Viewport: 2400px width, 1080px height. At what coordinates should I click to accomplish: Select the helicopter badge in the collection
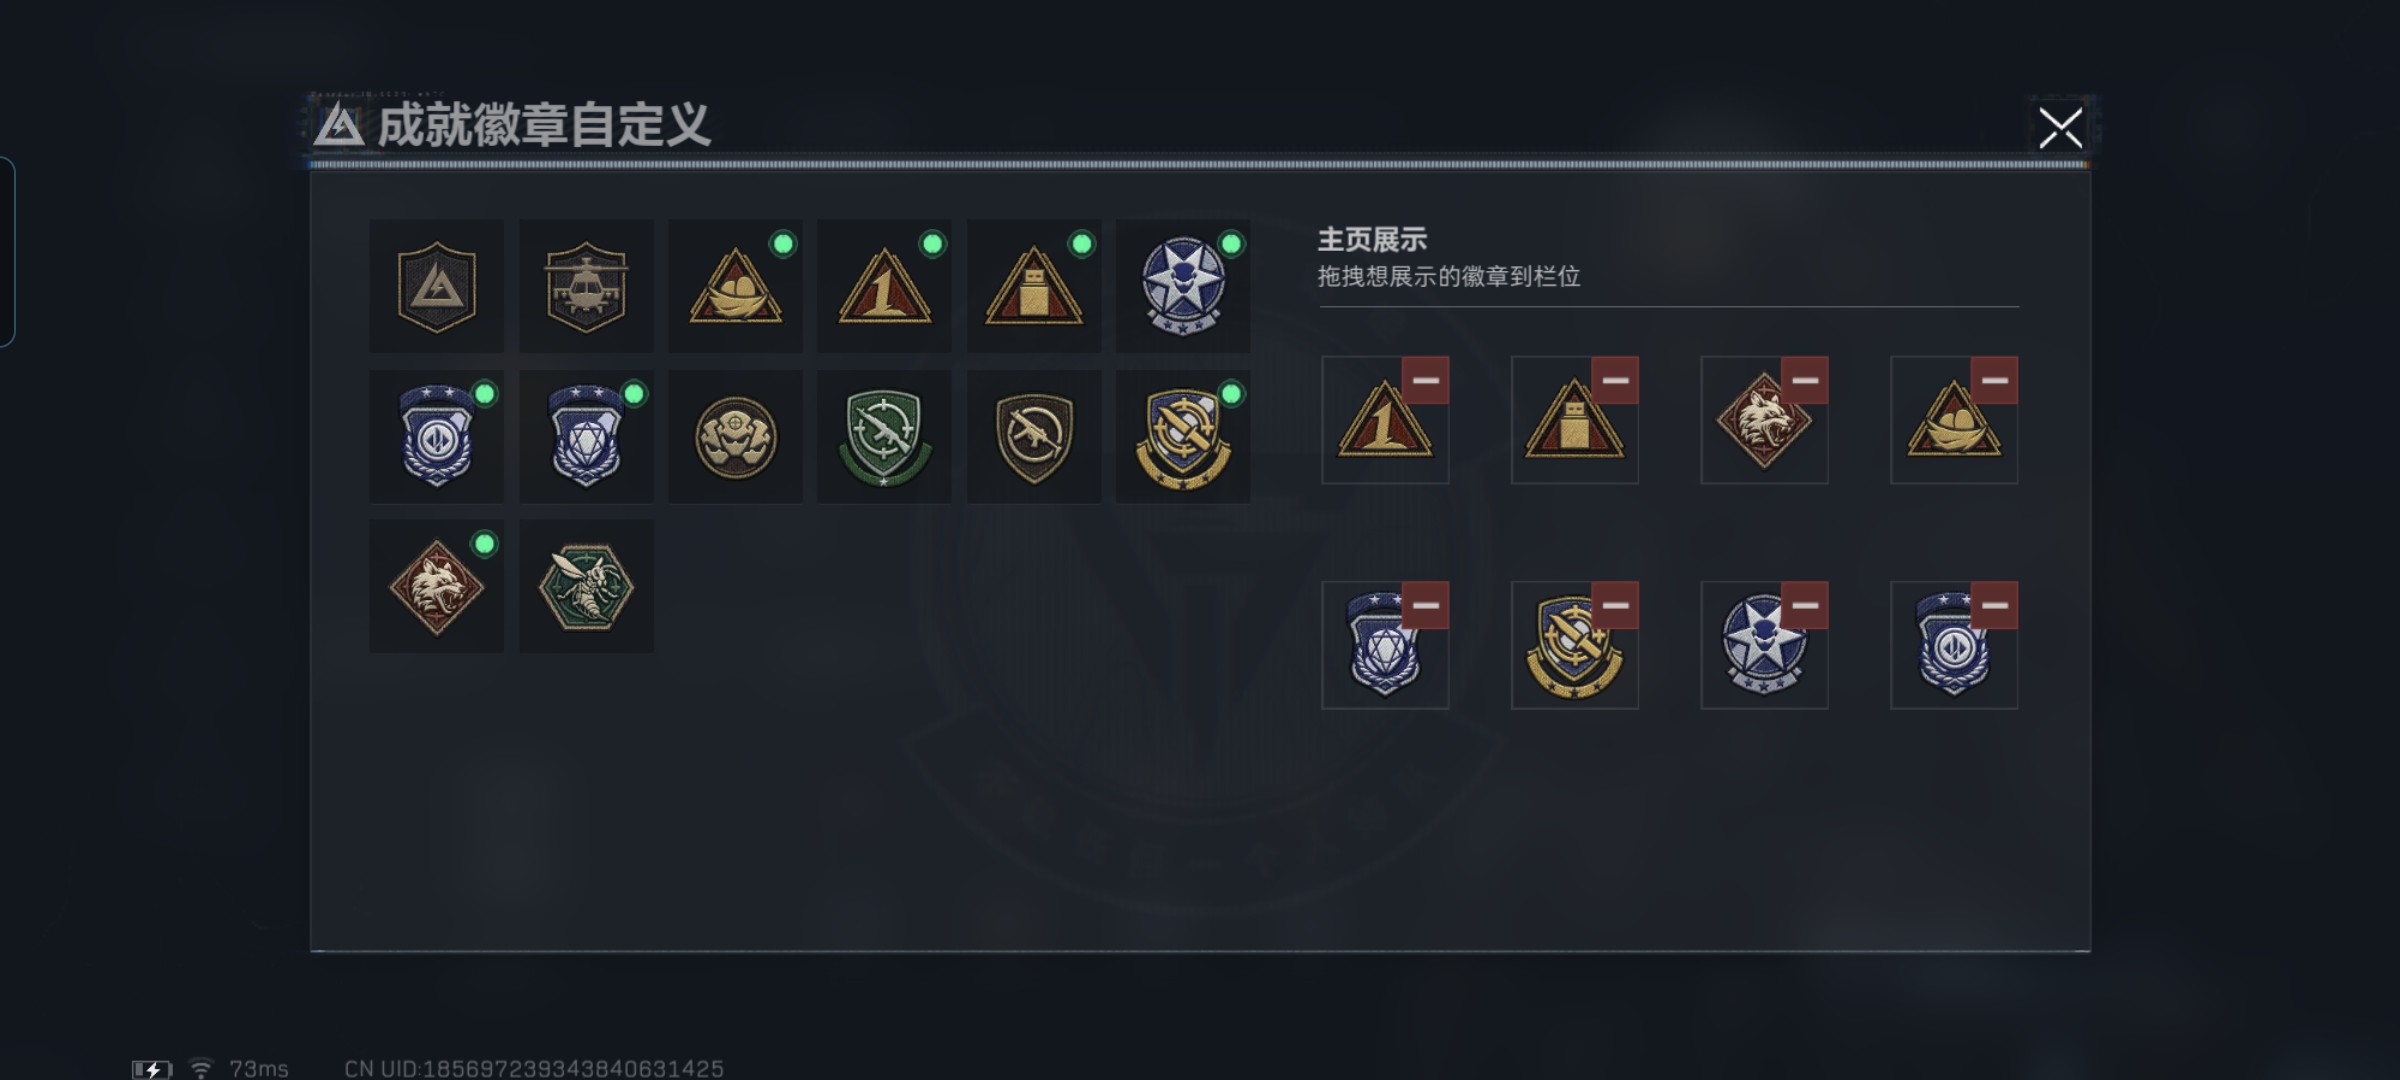point(586,286)
